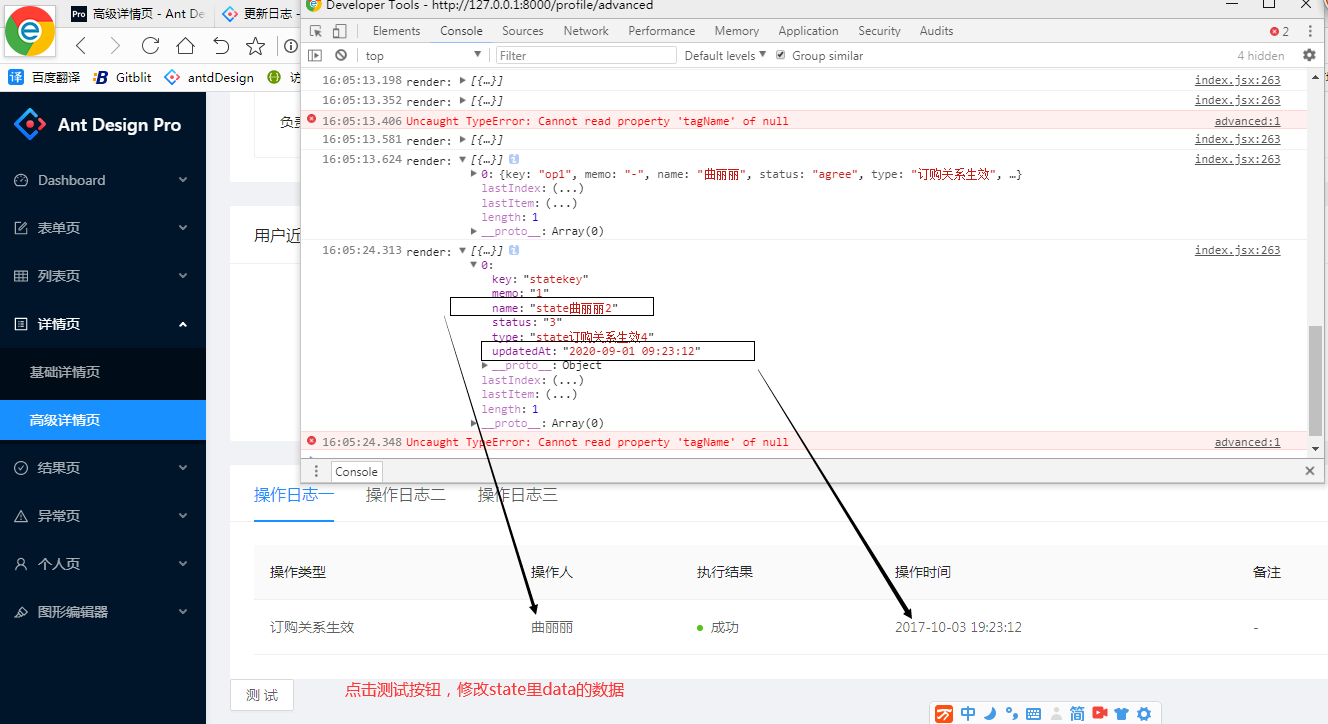Open the console settings gear

[1309, 55]
